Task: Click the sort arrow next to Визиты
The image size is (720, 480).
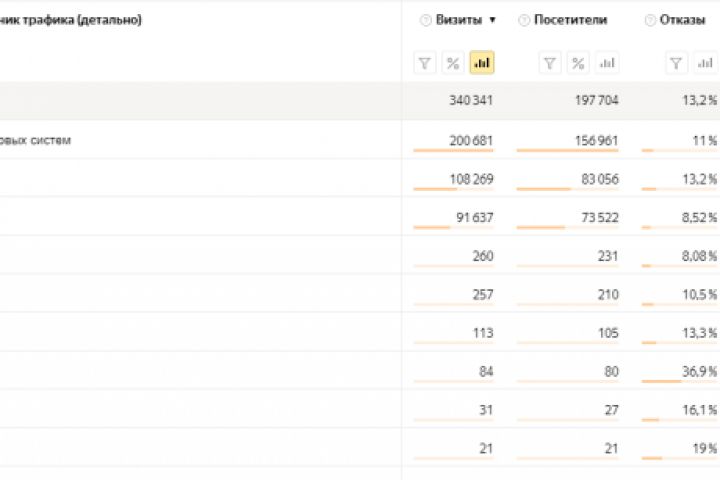Action: 492,20
